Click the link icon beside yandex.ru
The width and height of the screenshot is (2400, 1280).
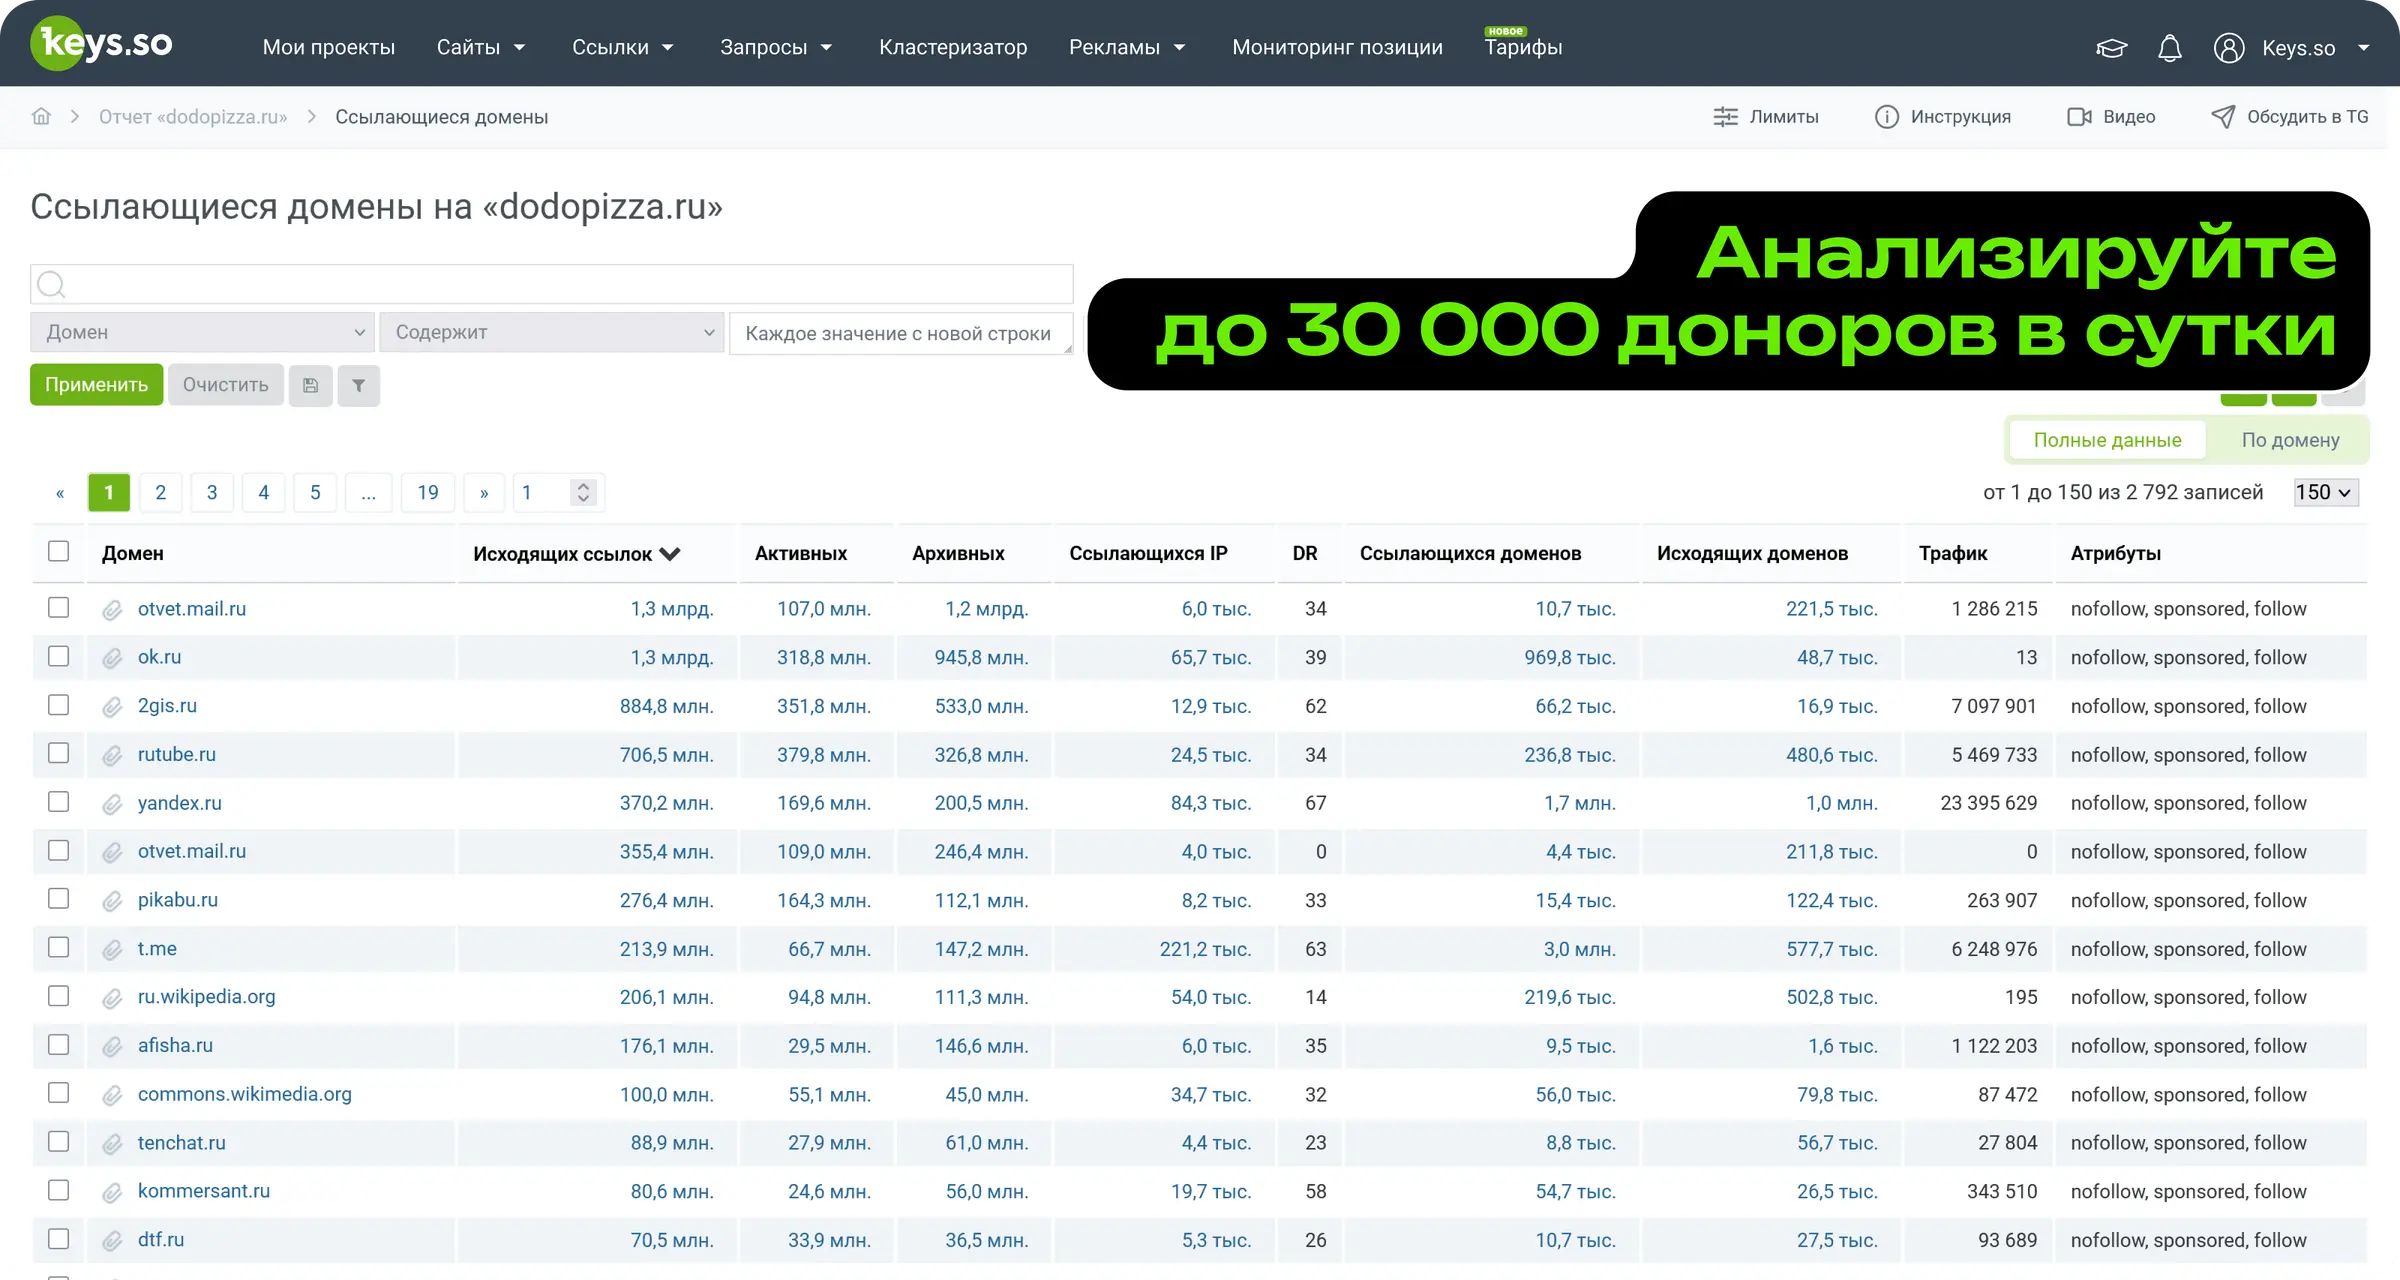coord(112,804)
